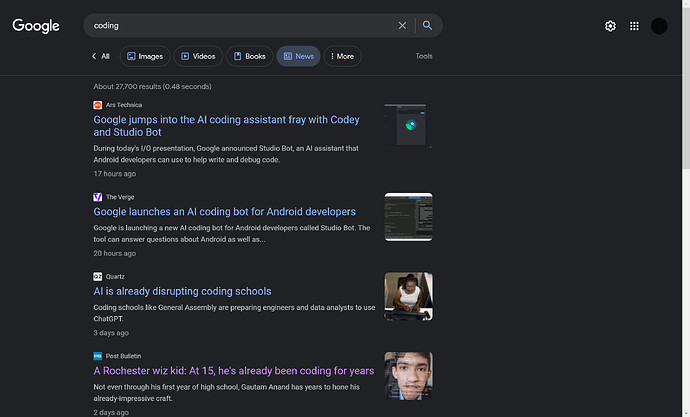Open the Tools button
690x417 pixels.
pos(424,56)
